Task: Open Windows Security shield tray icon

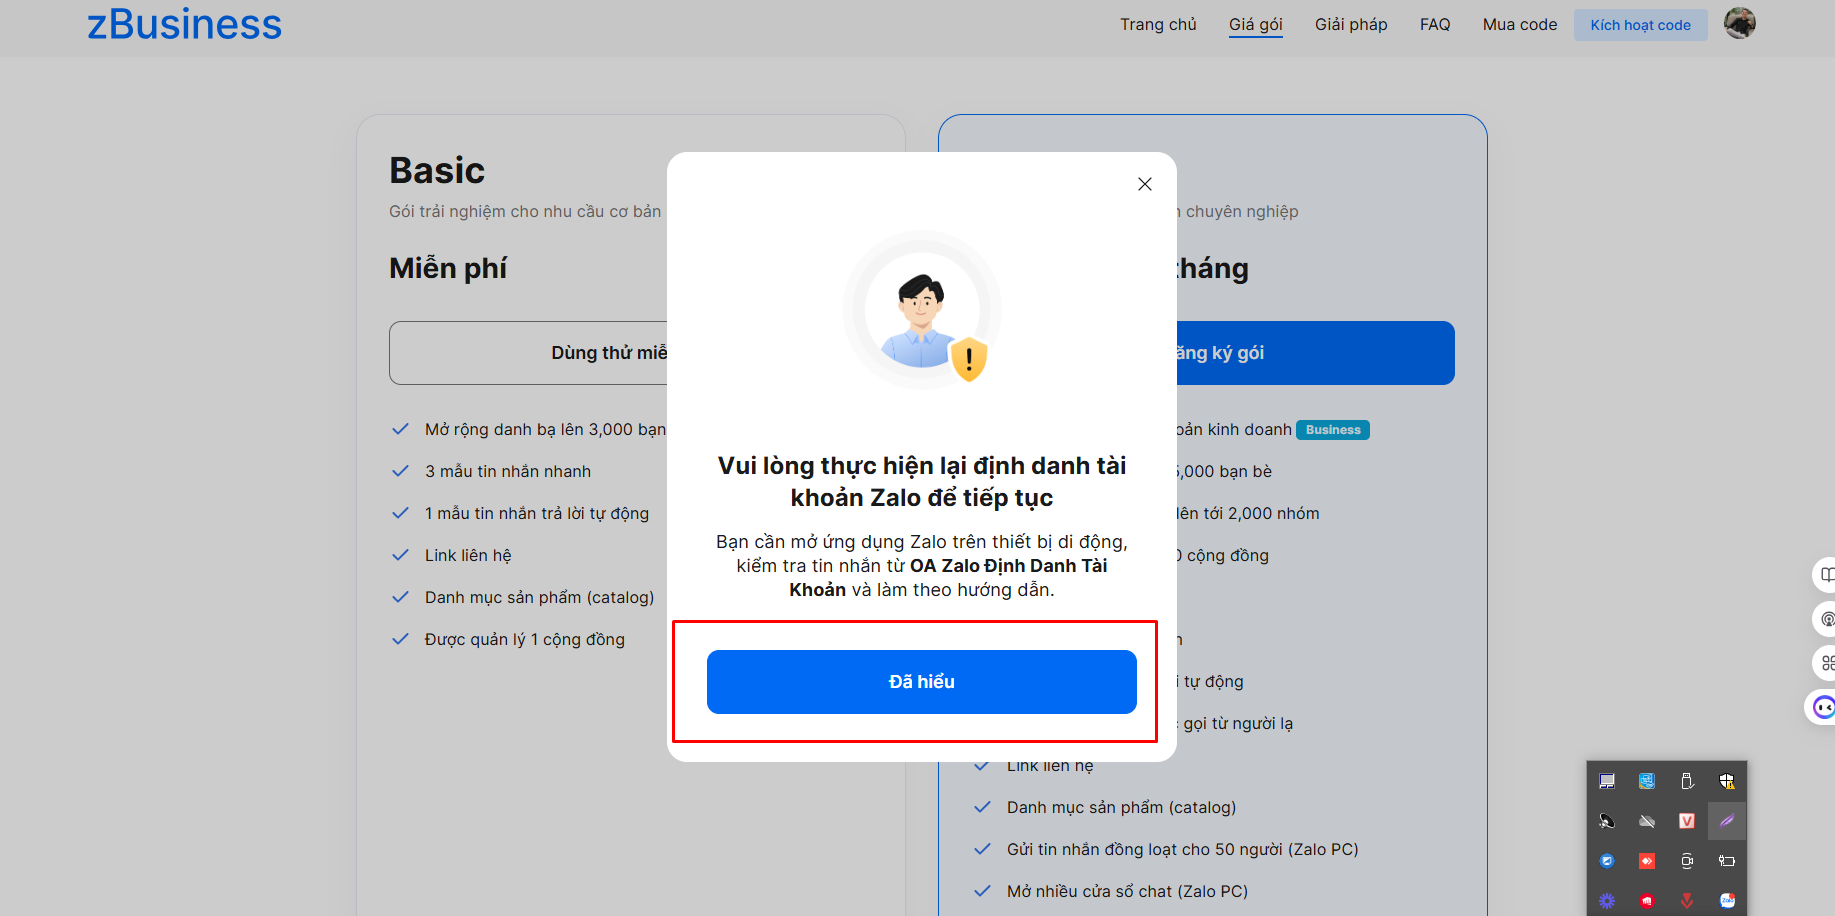Action: (1727, 781)
